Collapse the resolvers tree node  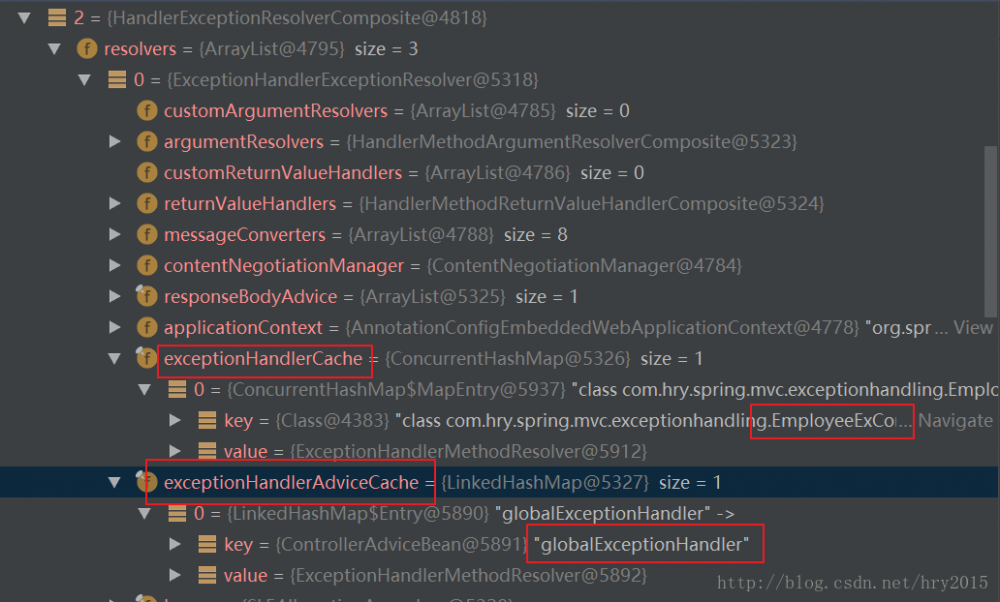click(55, 48)
